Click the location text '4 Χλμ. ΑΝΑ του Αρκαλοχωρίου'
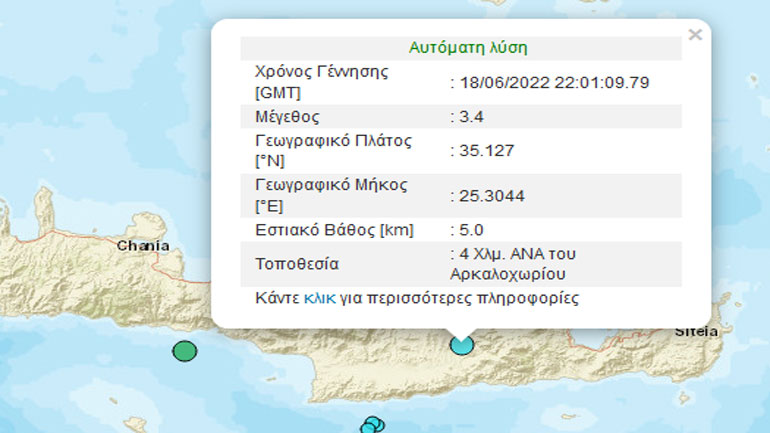 (513, 264)
